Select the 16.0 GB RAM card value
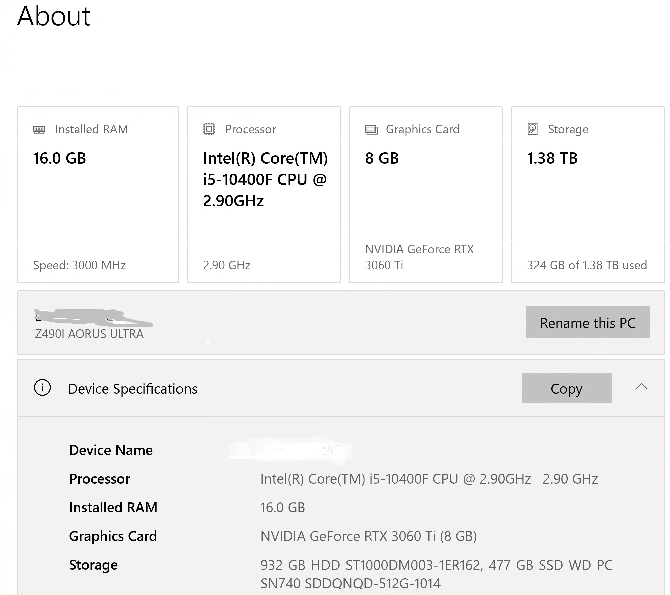 (x=60, y=158)
